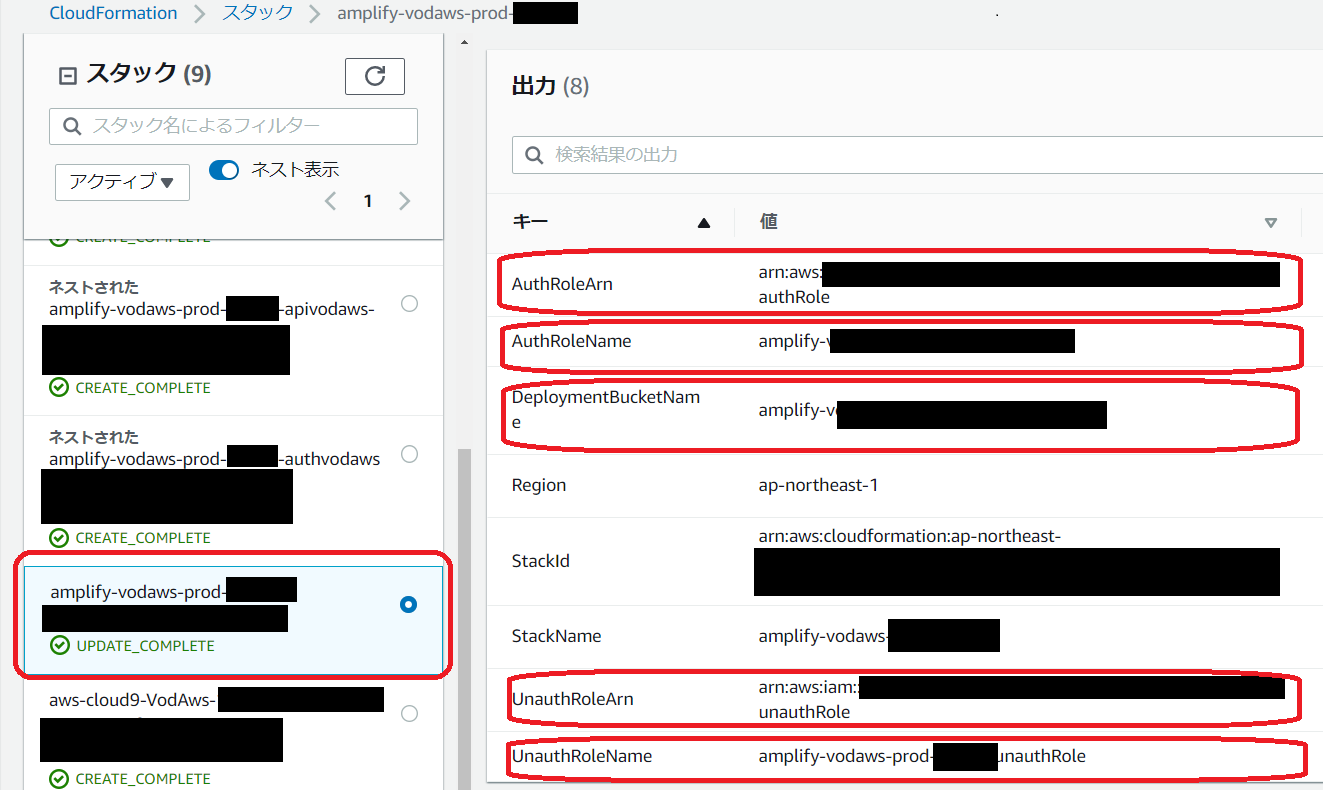
Task: Click the authvodaws stack CREATE_COMPLETE check icon
Action: coord(59,538)
